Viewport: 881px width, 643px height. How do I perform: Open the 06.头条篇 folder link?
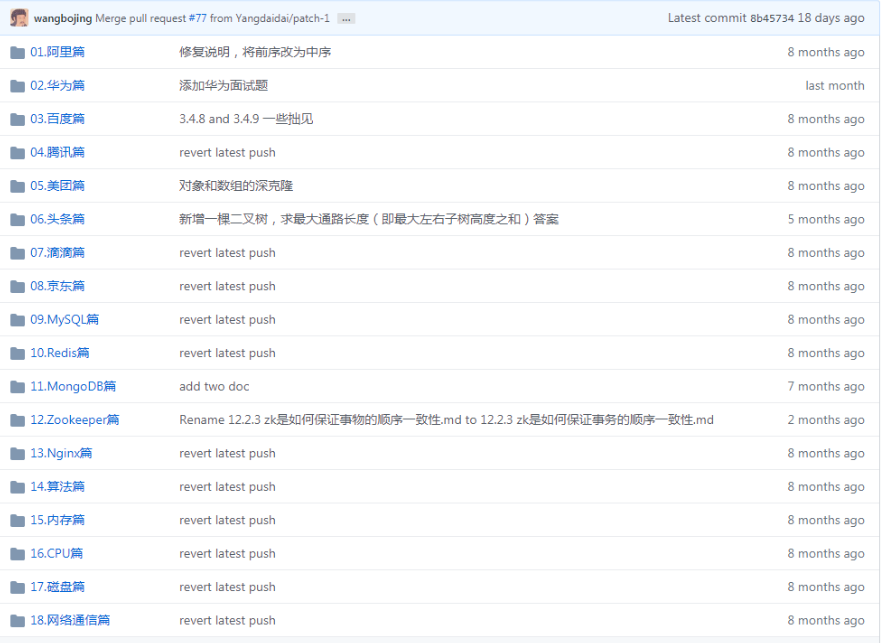tap(57, 219)
